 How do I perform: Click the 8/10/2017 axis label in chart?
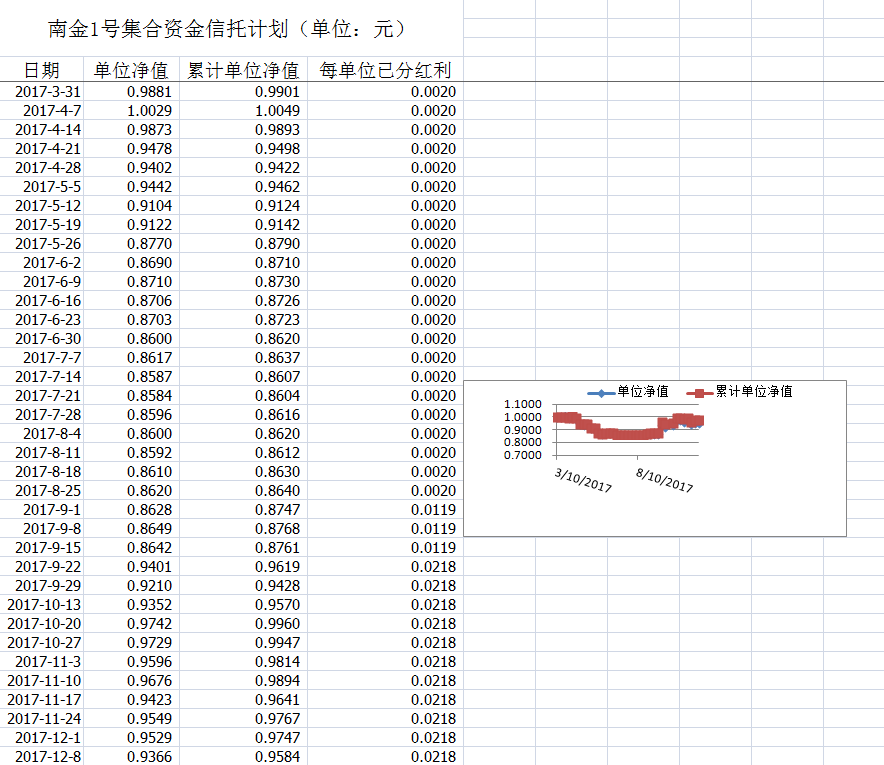coord(664,479)
